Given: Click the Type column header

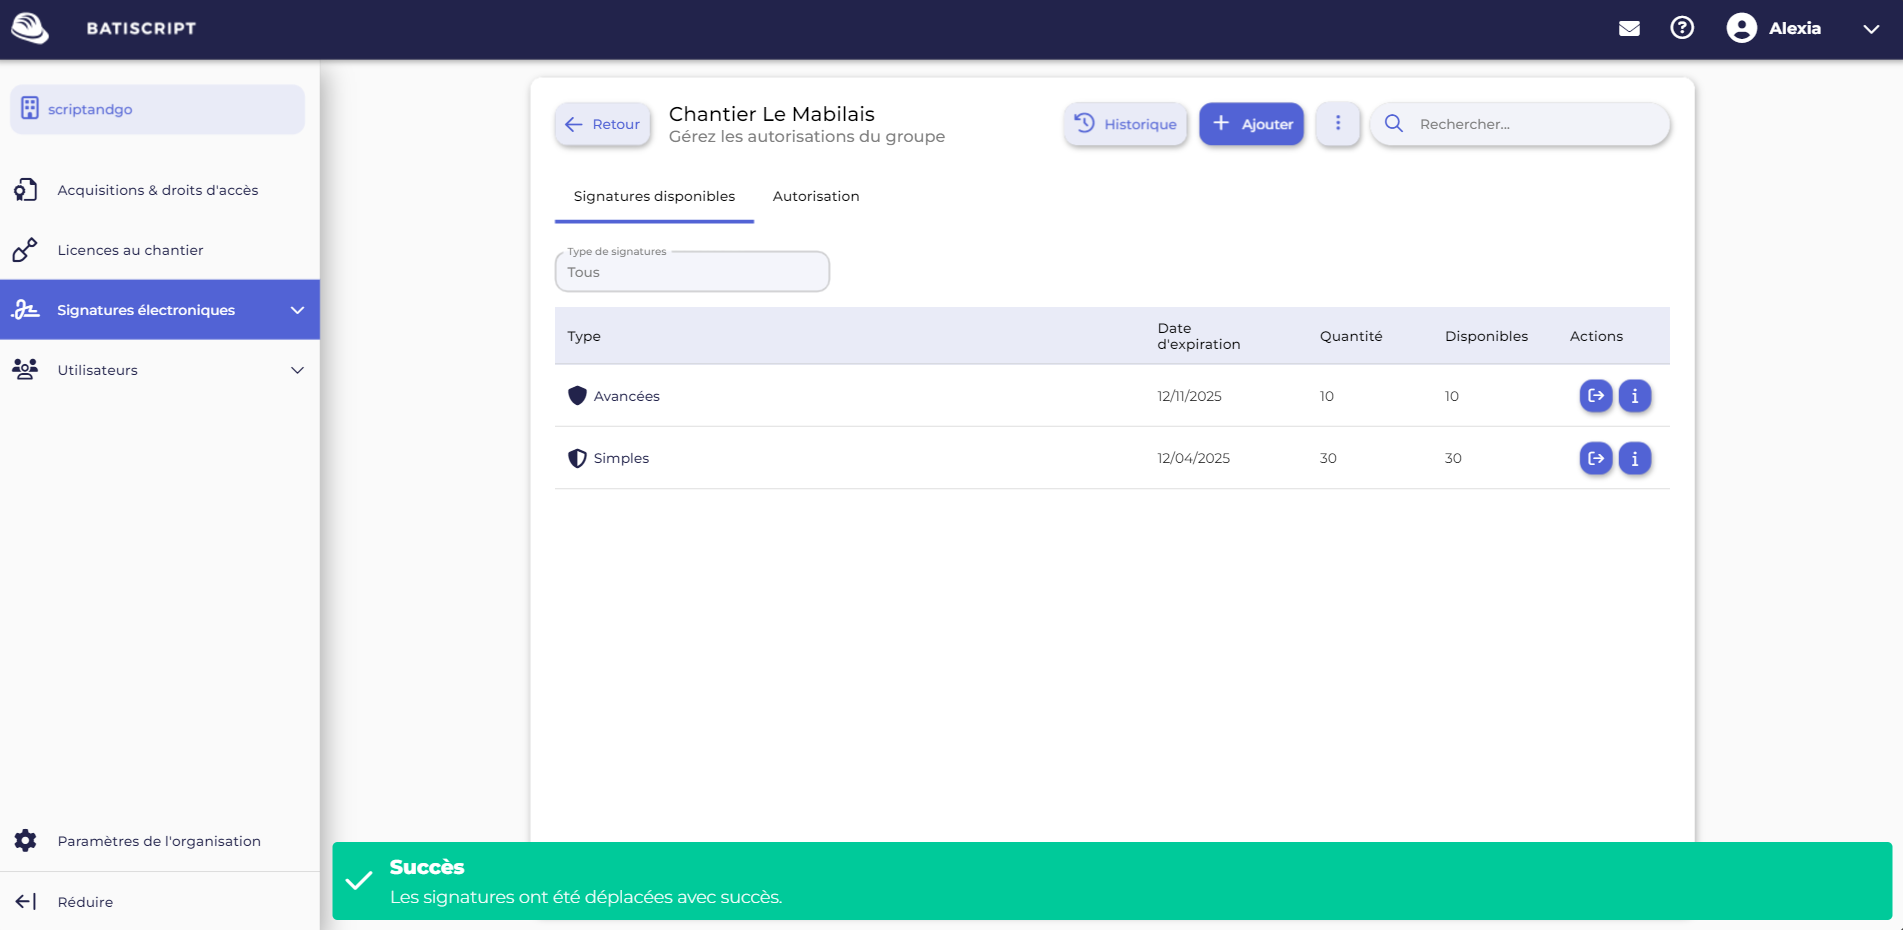Looking at the screenshot, I should click(x=584, y=336).
